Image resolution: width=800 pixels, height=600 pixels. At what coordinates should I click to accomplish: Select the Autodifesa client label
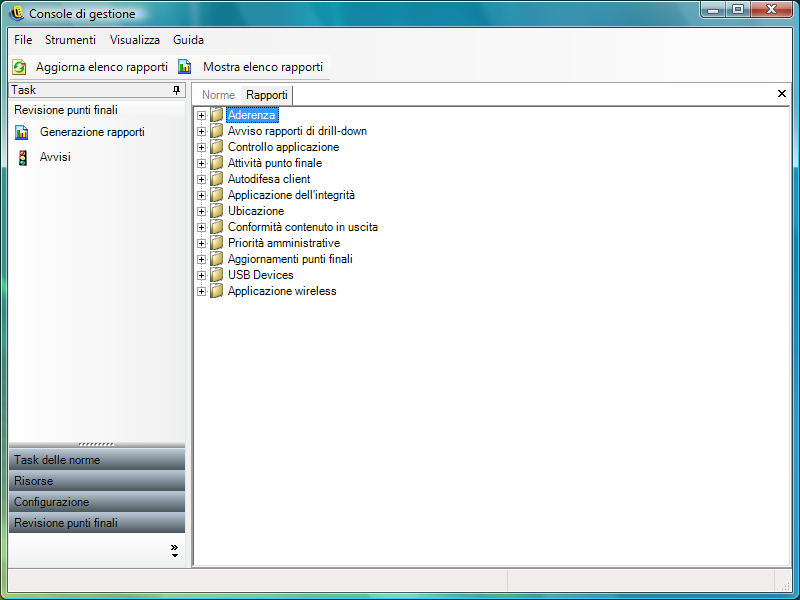click(x=269, y=179)
